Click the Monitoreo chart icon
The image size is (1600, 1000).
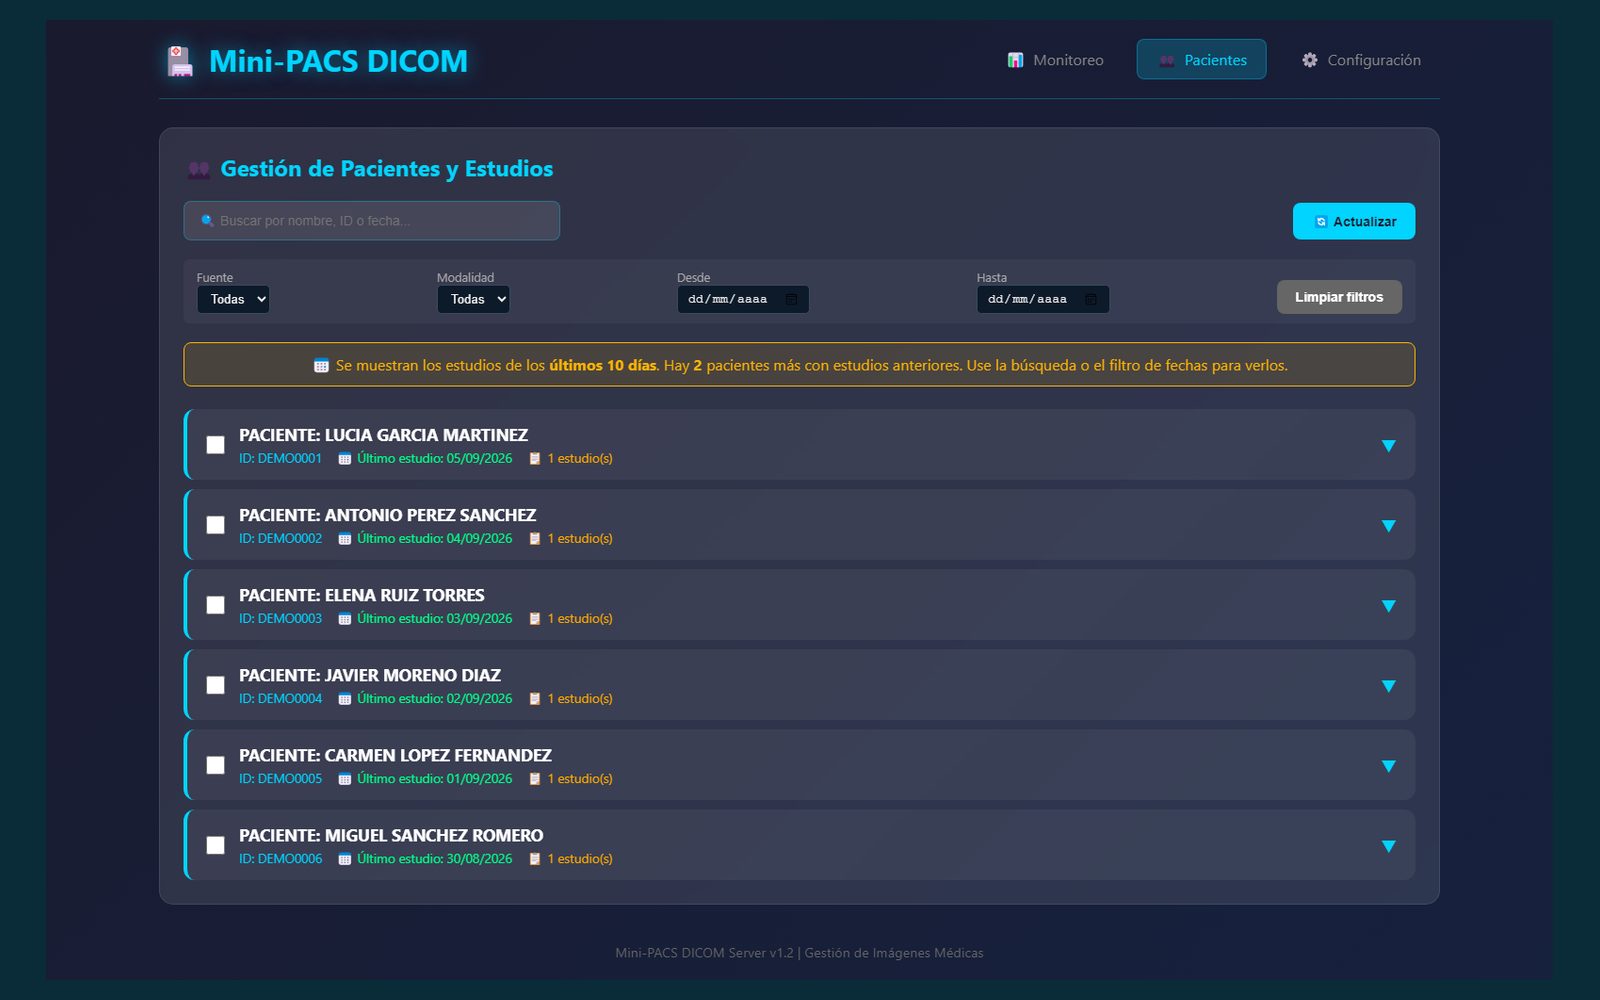click(1015, 60)
